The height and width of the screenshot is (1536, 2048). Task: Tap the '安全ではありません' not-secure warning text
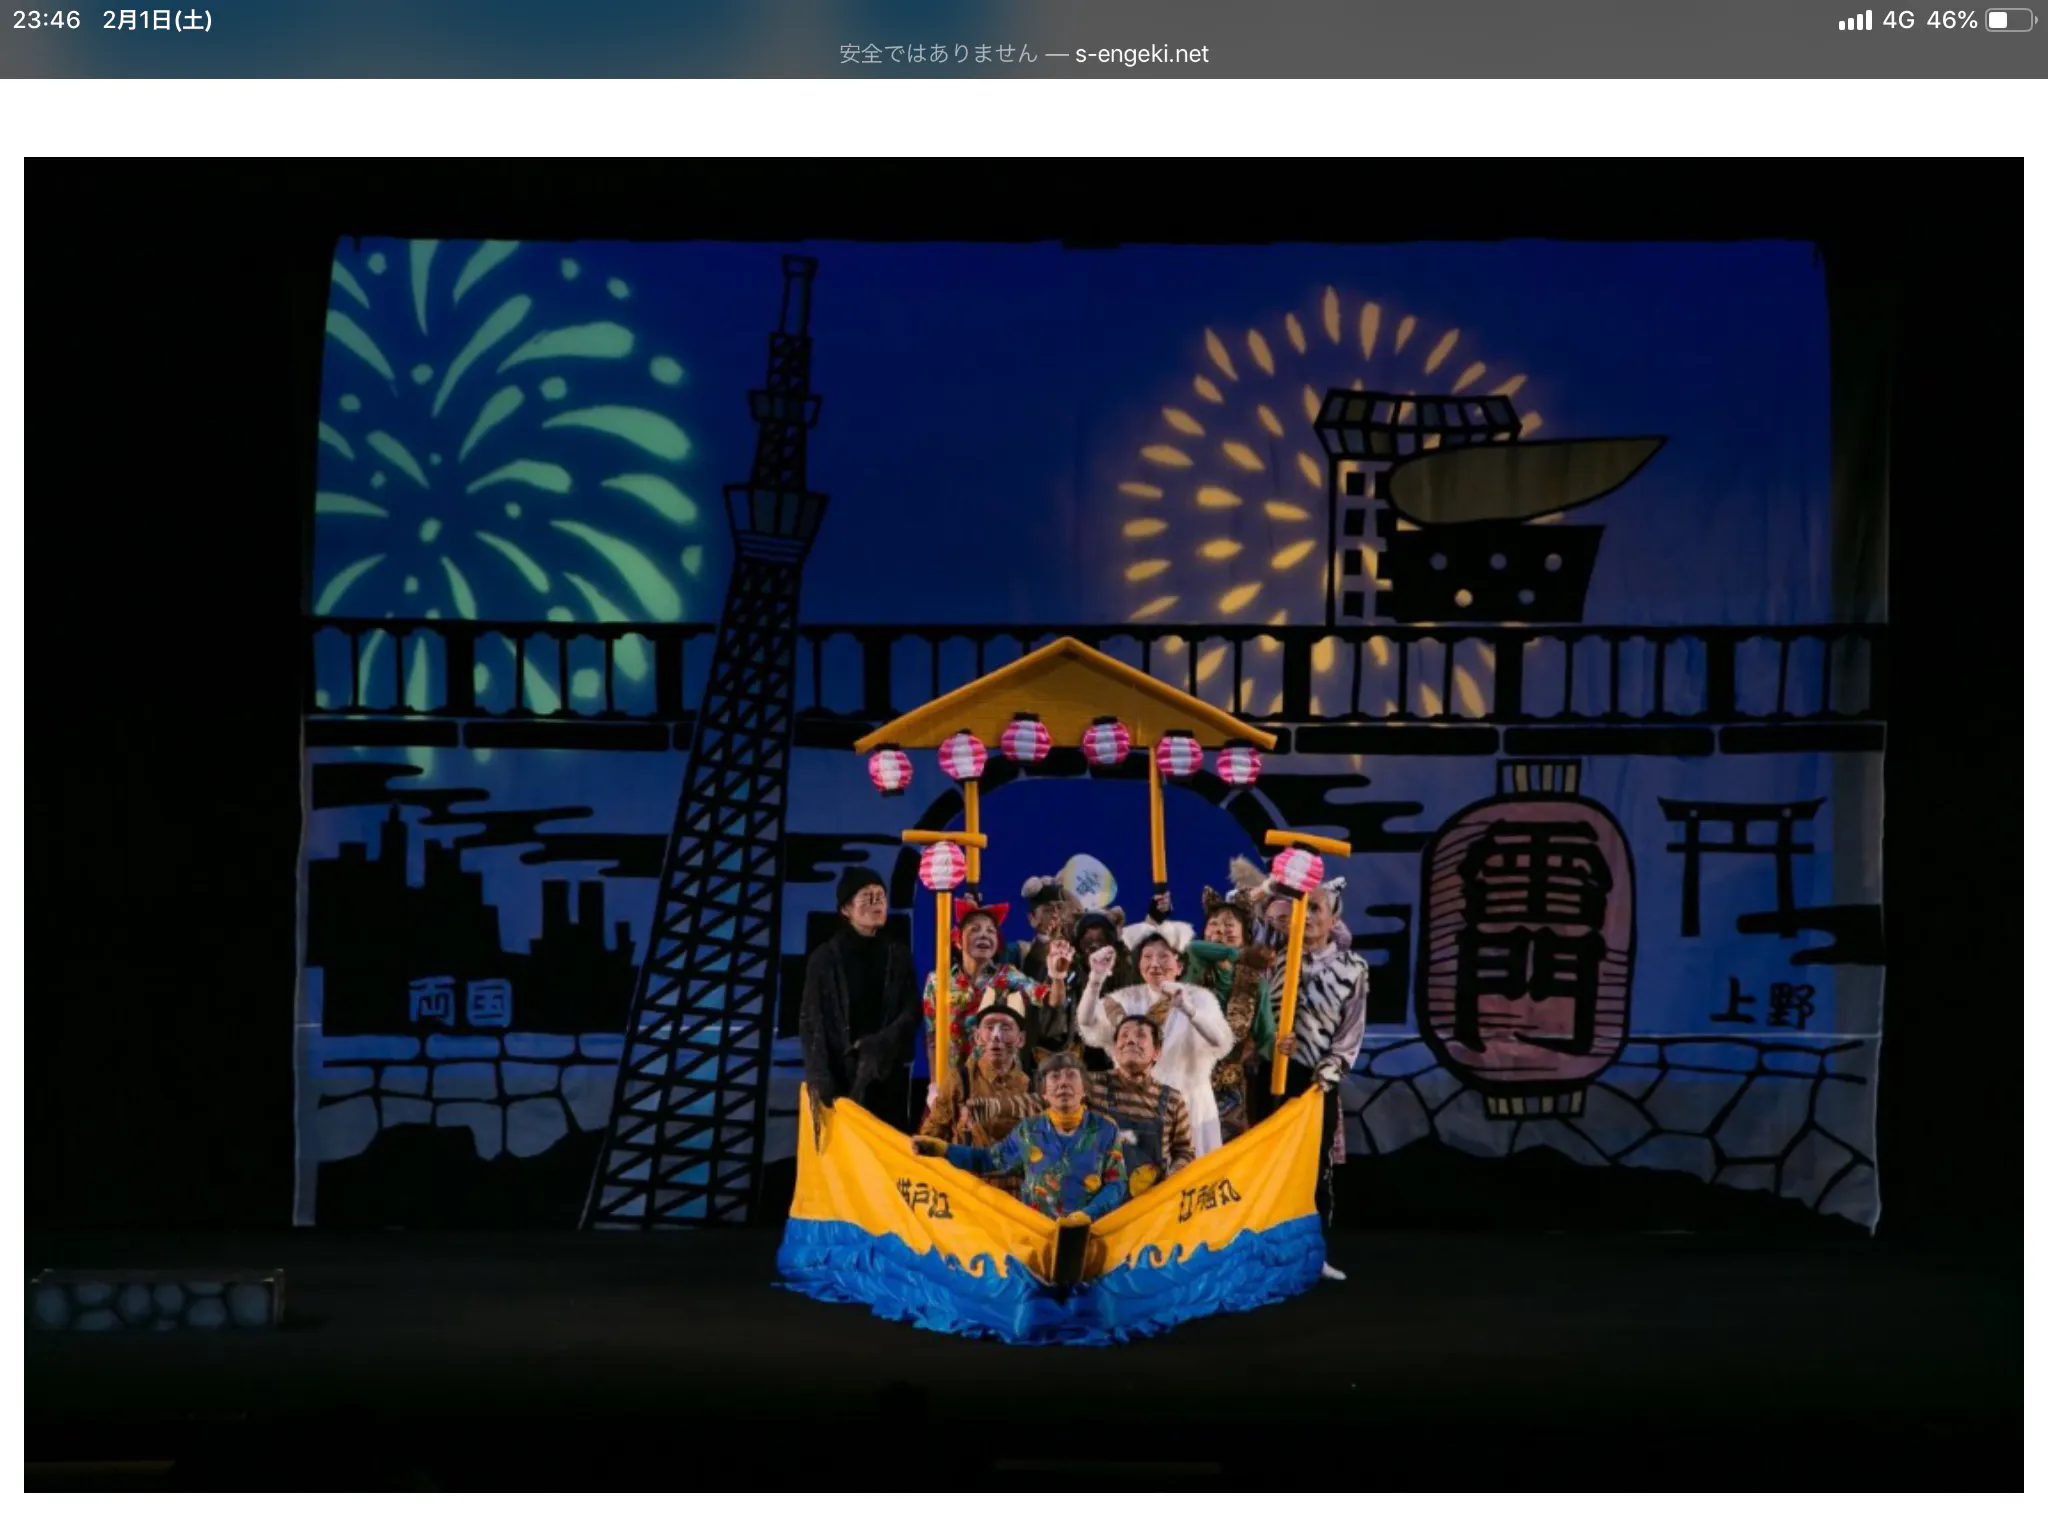pos(938,54)
